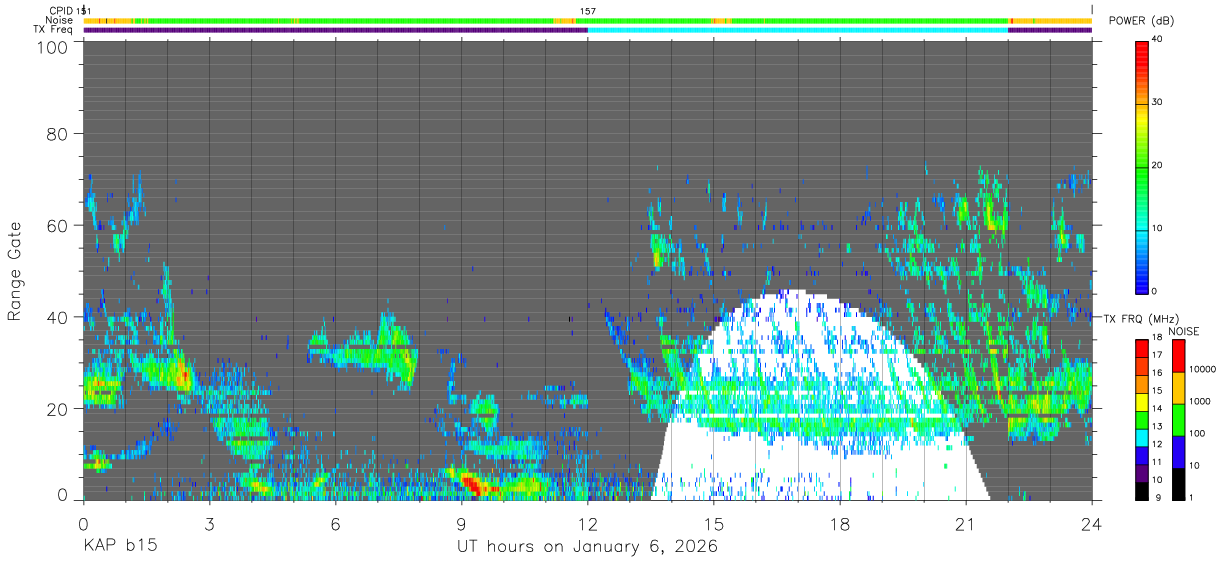The image size is (1228, 567).
Task: Click the Range Gate y-axis title
Action: tap(15, 271)
